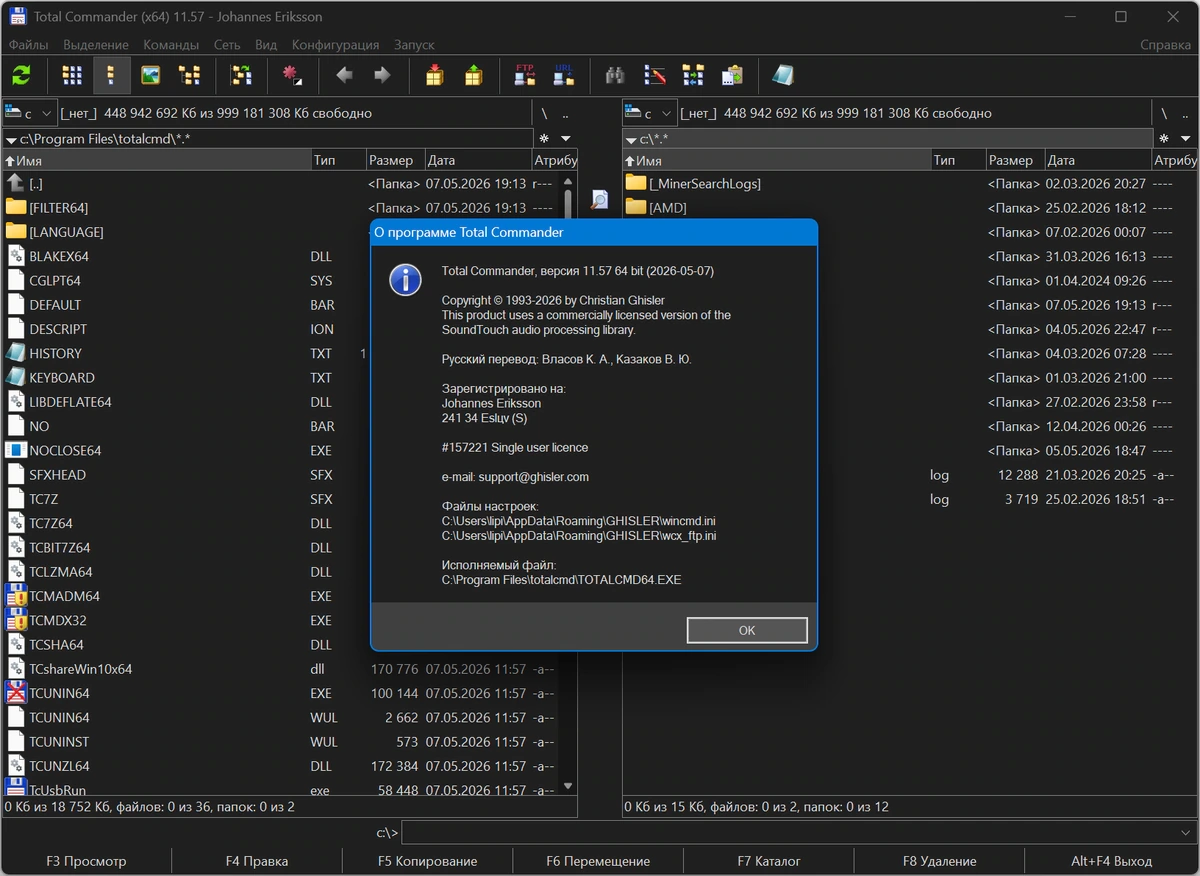Go forward with the right arrow icon
This screenshot has height=876, width=1200.
[382, 75]
